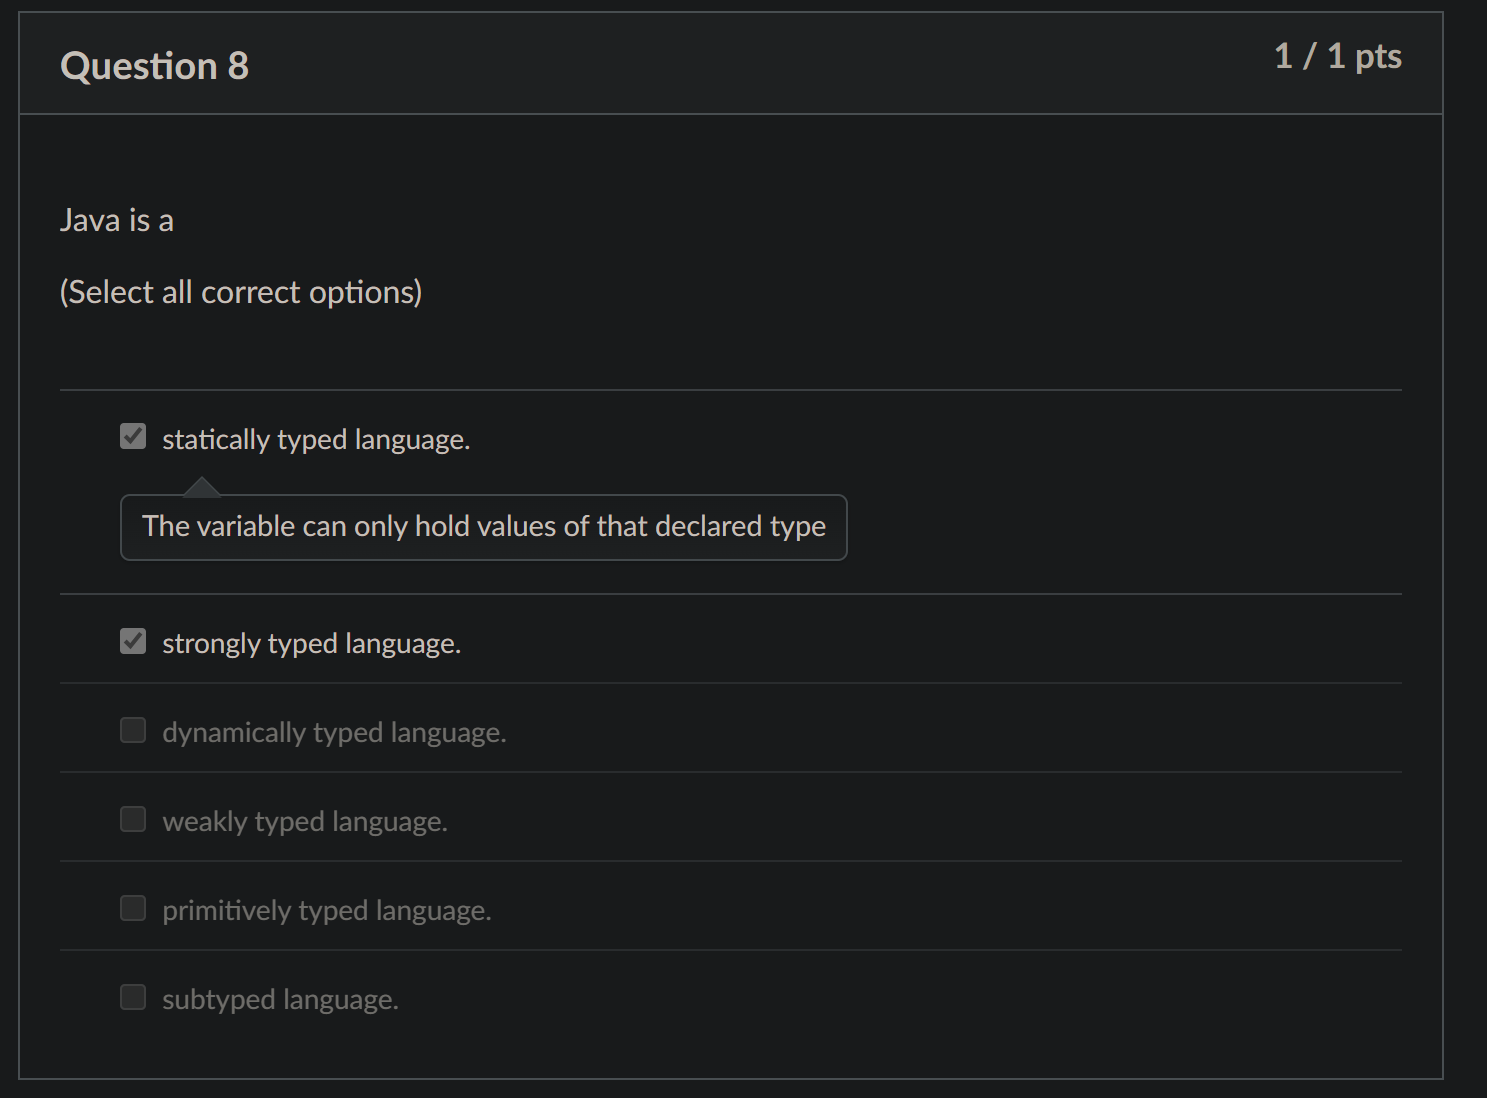Click the '(Select all correct options)' instruction
This screenshot has height=1098, width=1487.
tap(241, 292)
